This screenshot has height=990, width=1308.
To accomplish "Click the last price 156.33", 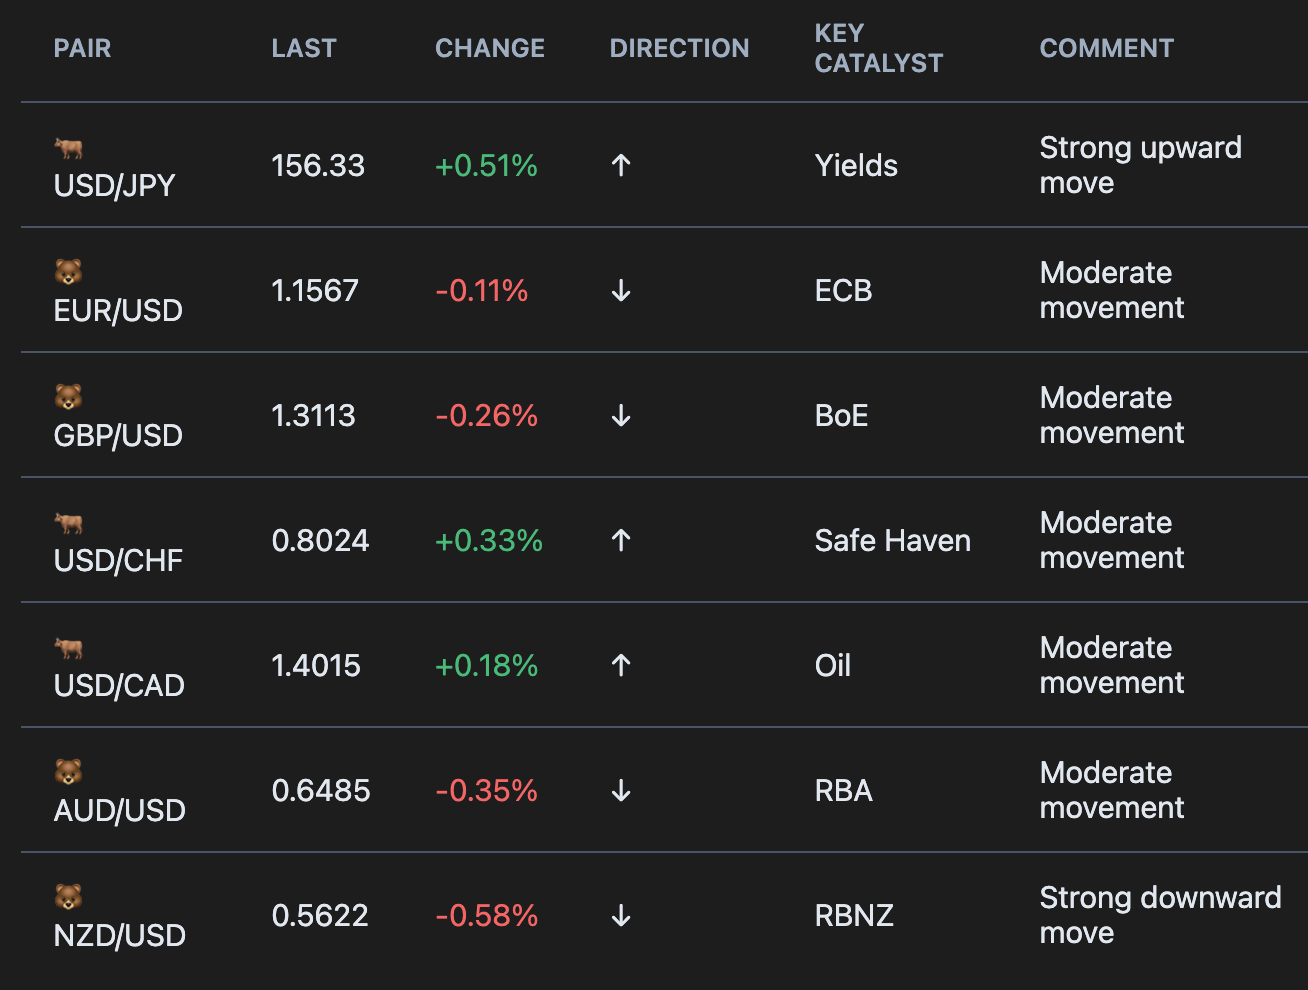I will coord(318,166).
